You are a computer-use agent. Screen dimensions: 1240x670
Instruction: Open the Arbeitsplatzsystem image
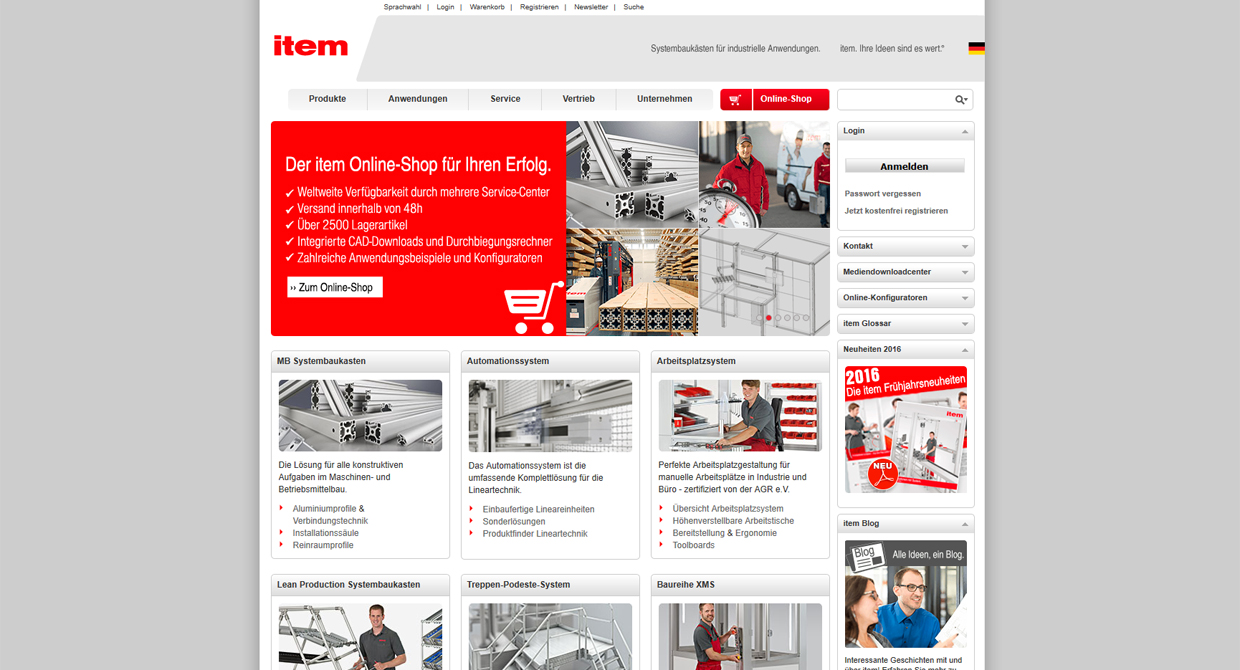pyautogui.click(x=740, y=415)
